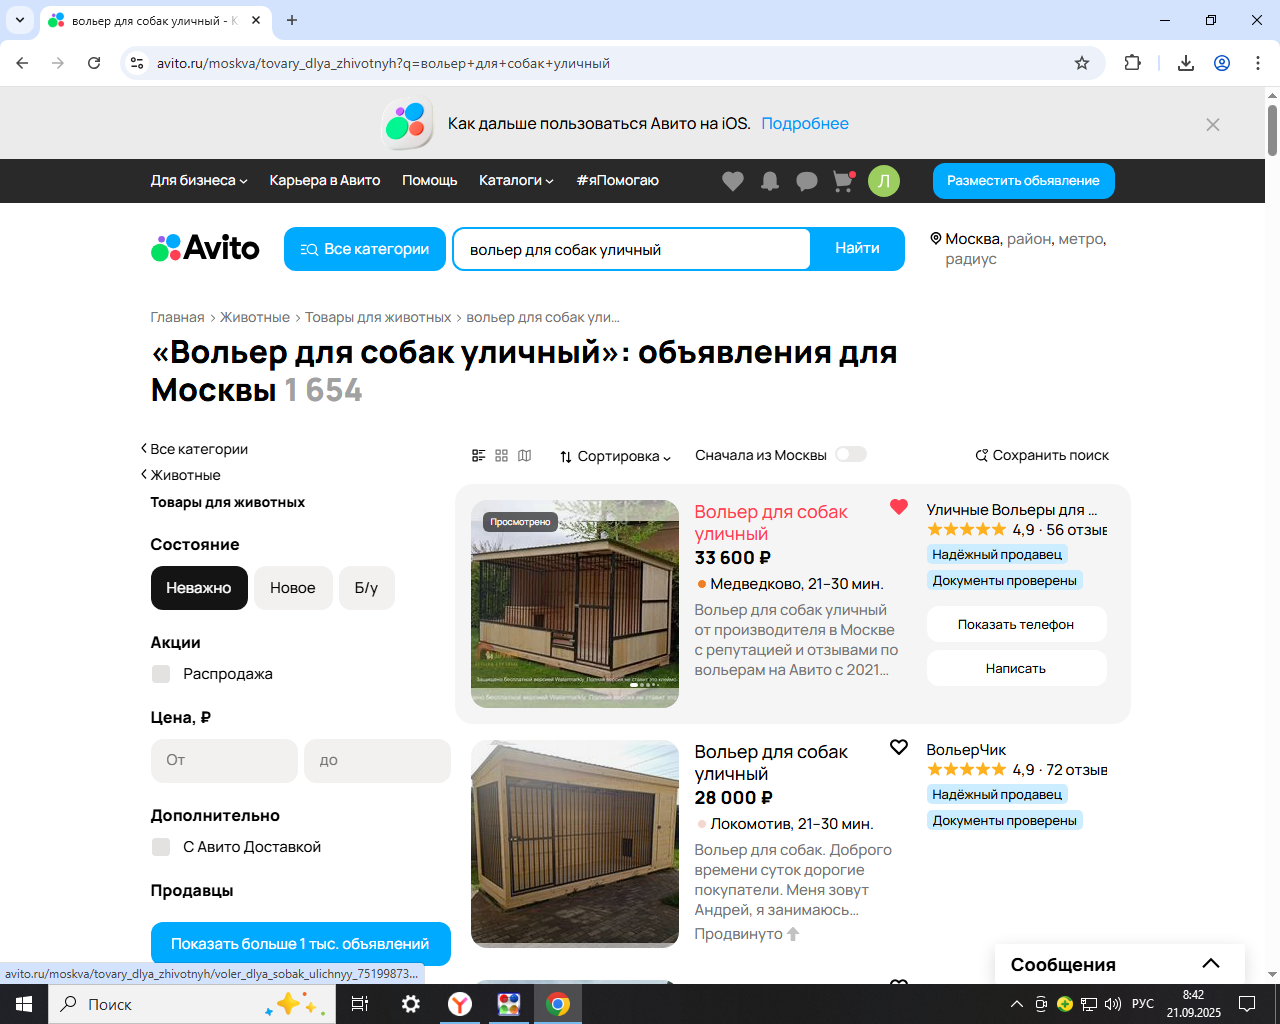
Task: Click the search field with 'вольер для собак уличный'
Action: [631, 249]
